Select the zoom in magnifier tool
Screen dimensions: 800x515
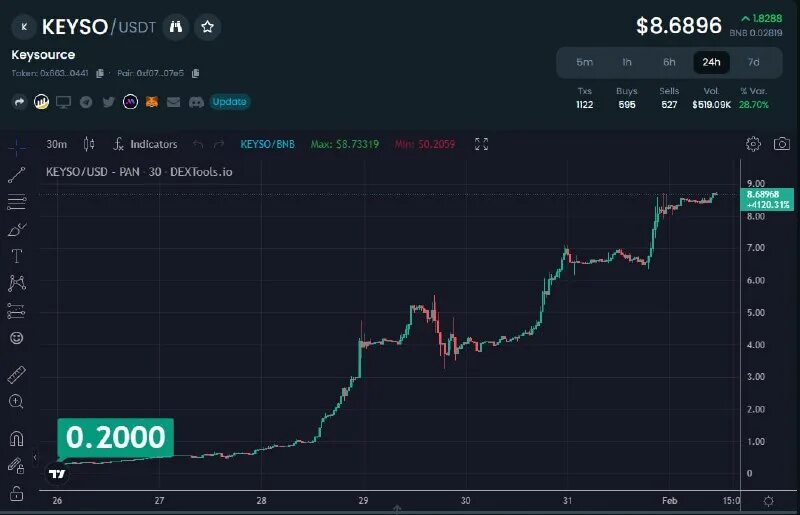pyautogui.click(x=16, y=402)
